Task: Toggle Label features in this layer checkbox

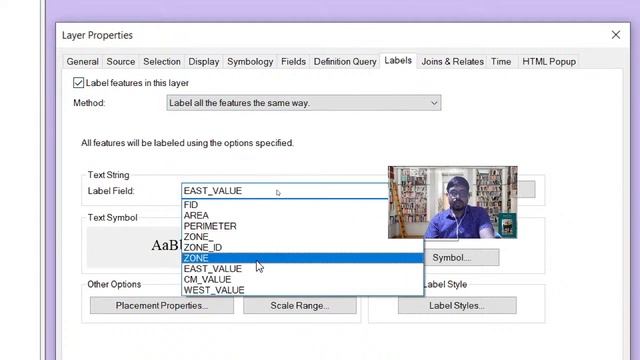Action: (x=78, y=83)
